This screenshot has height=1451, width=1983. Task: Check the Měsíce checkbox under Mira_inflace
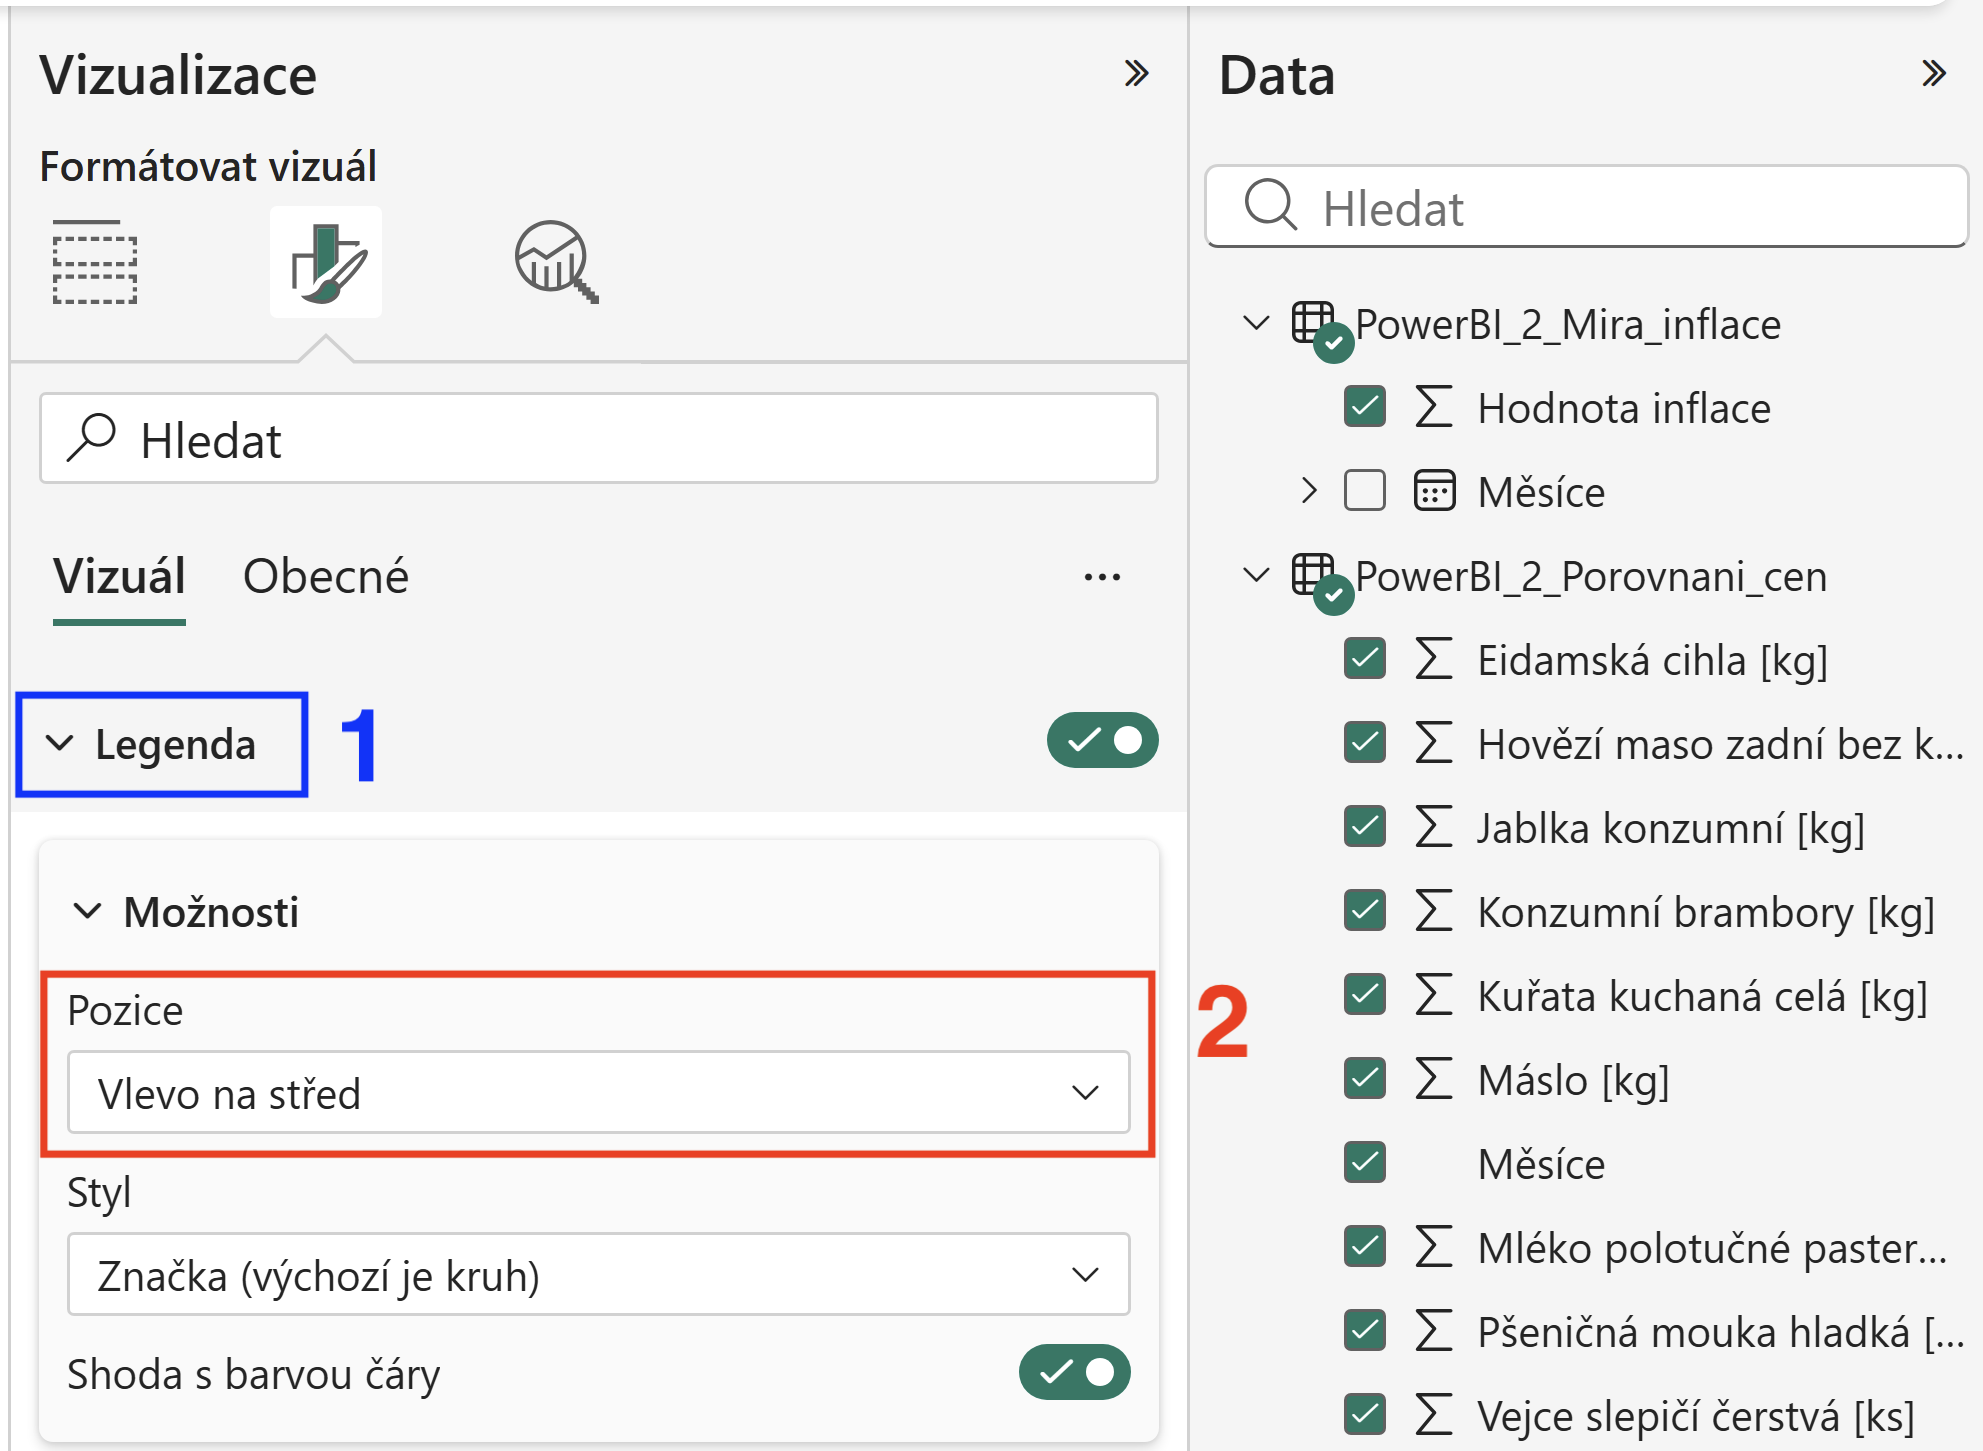click(1365, 491)
